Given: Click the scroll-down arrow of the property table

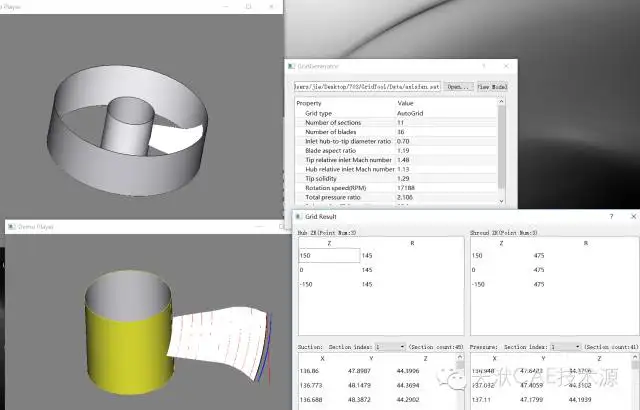Looking at the screenshot, I should [502, 201].
